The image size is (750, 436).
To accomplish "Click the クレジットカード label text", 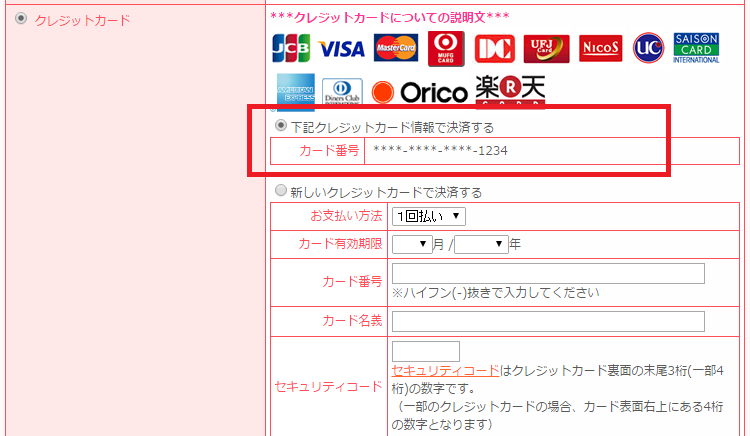I will coord(82,20).
